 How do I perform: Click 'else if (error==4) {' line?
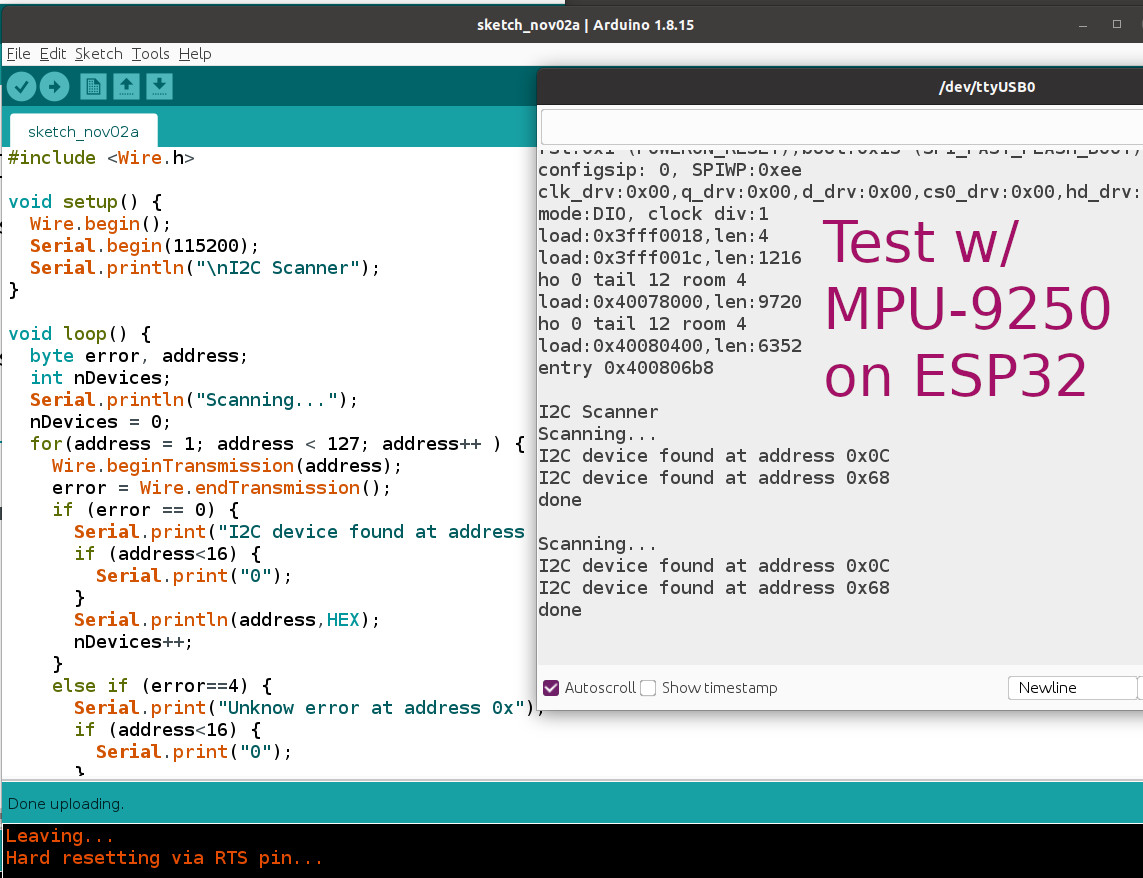[162, 686]
